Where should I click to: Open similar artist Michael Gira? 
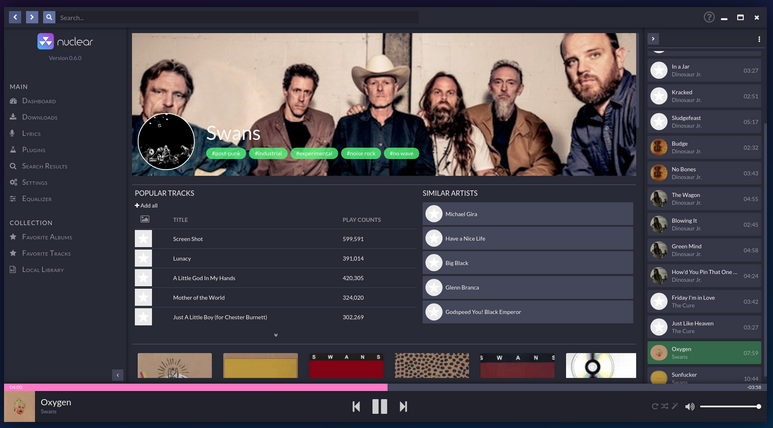tap(527, 214)
